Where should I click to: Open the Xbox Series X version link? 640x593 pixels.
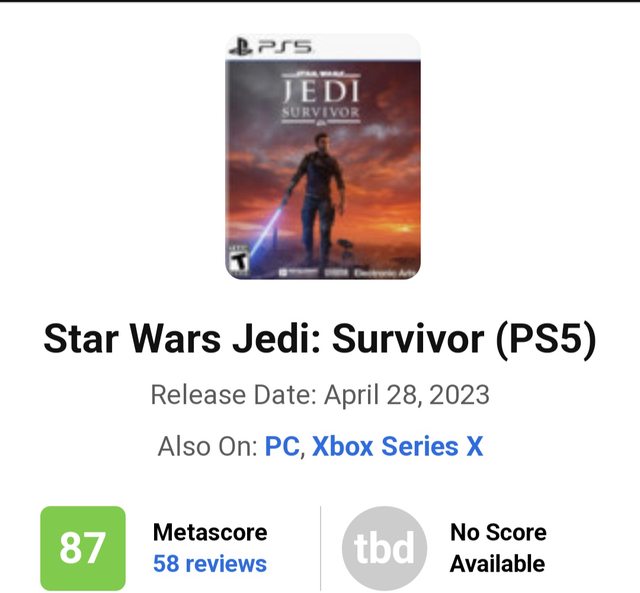pyautogui.click(x=398, y=446)
